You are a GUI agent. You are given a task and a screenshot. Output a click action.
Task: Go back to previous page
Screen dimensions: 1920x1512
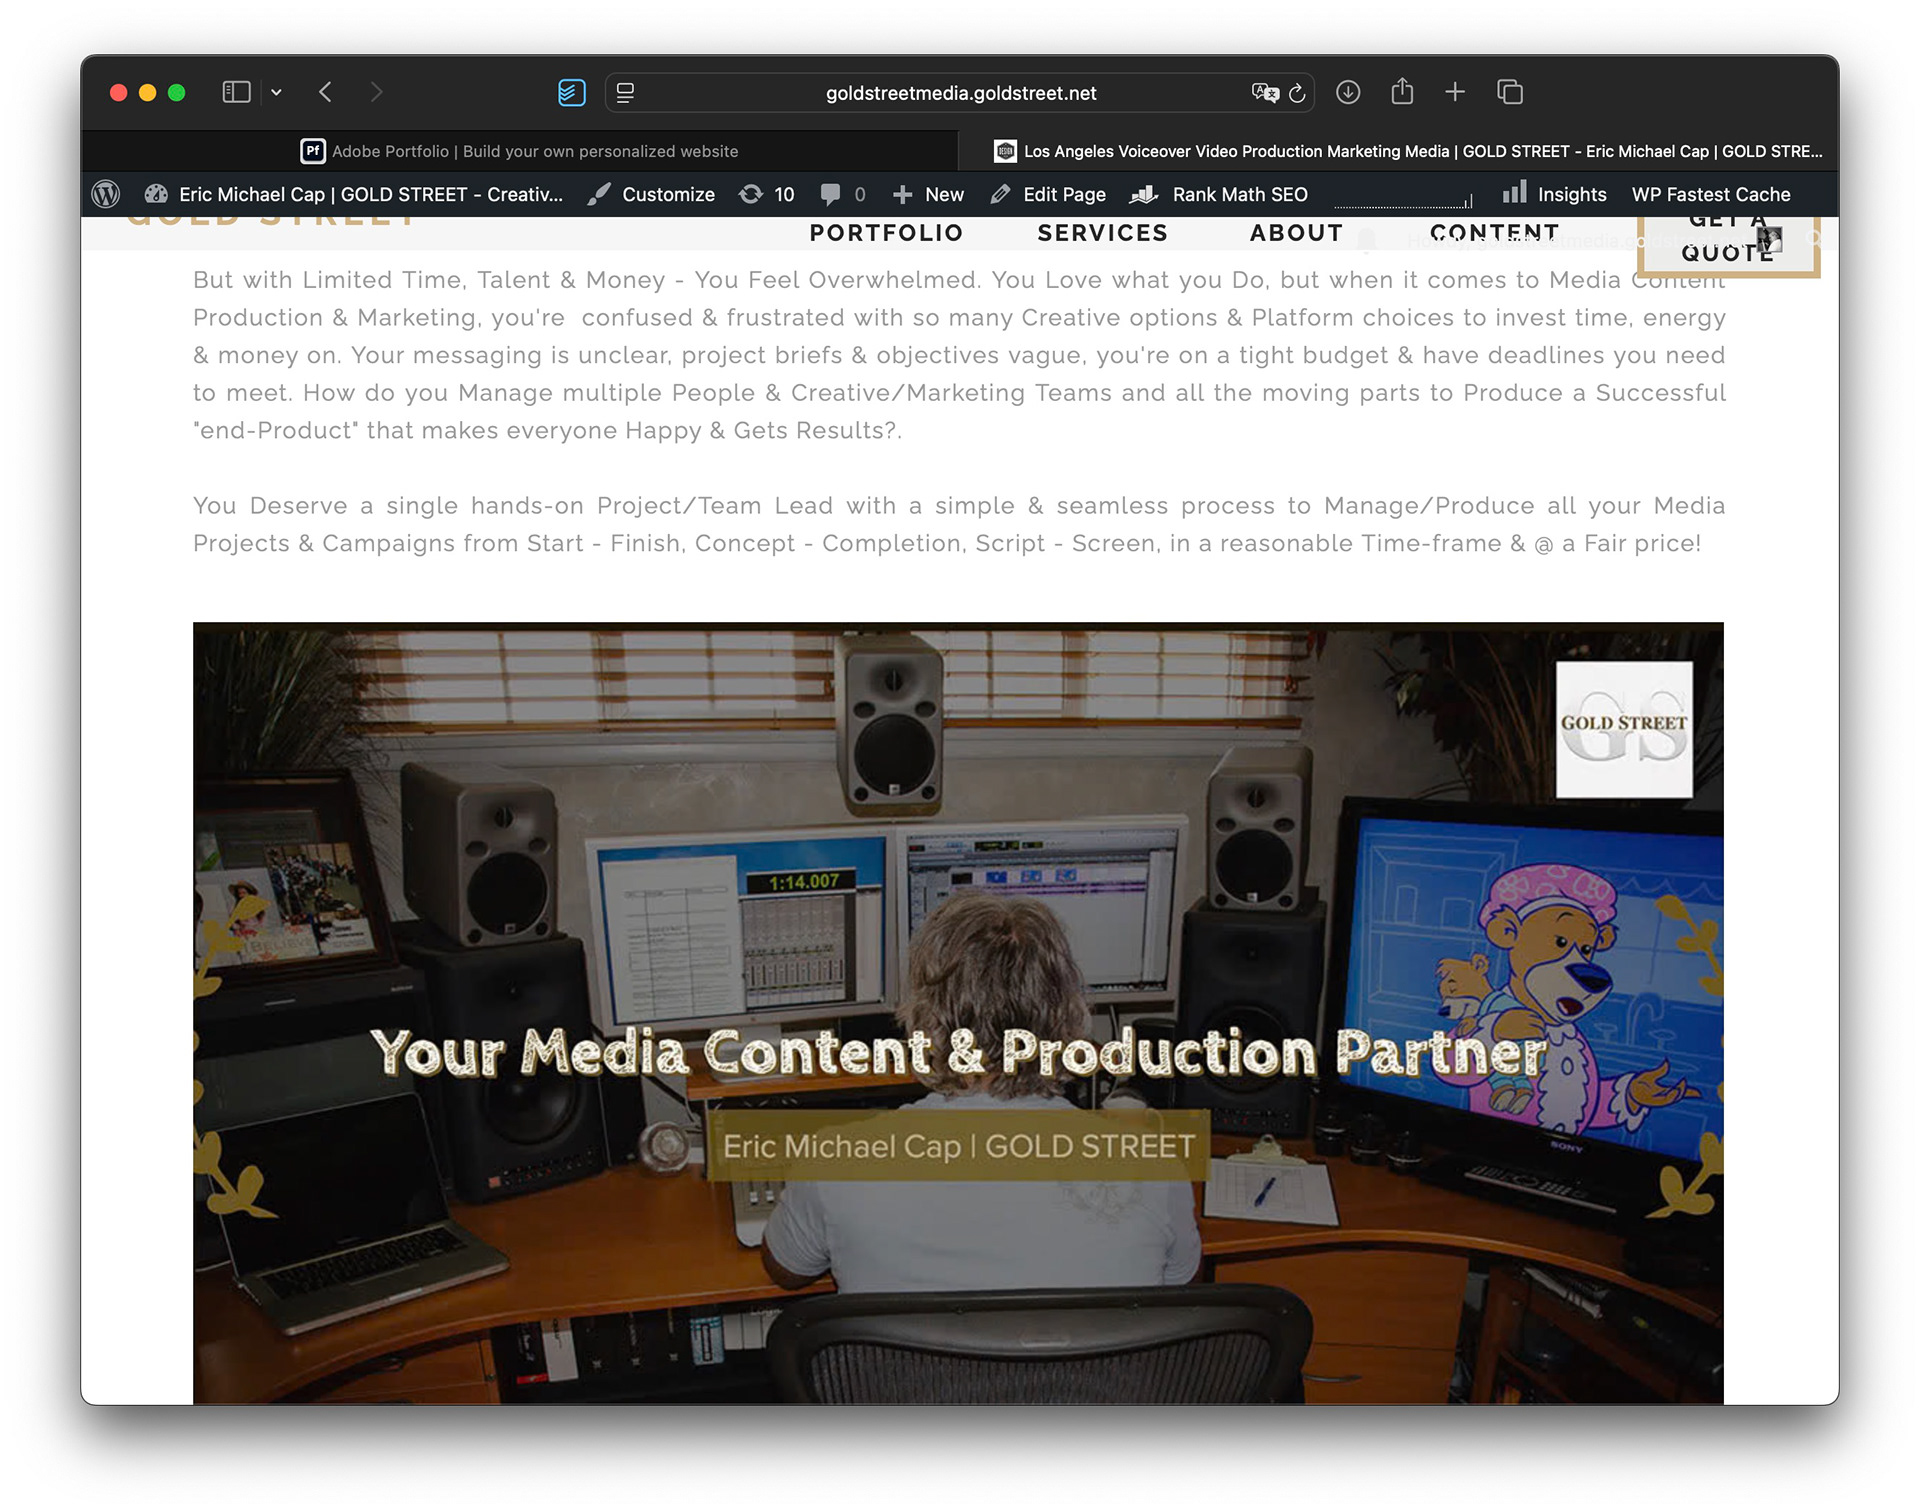(x=325, y=92)
